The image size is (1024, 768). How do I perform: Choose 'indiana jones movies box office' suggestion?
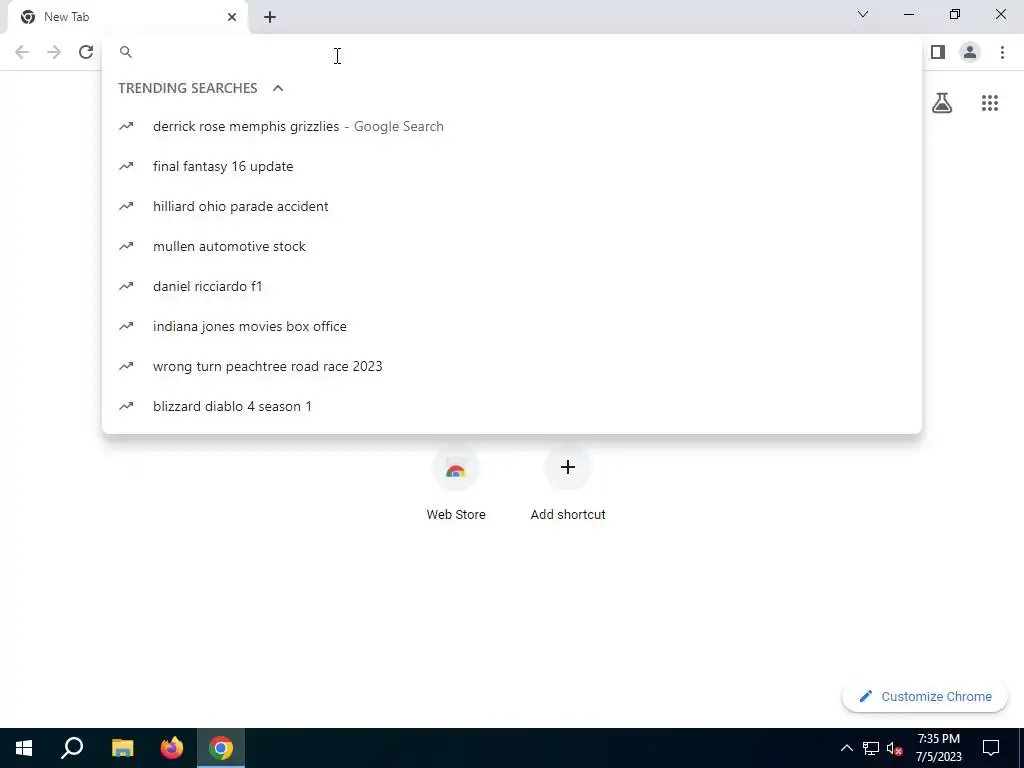point(512,327)
